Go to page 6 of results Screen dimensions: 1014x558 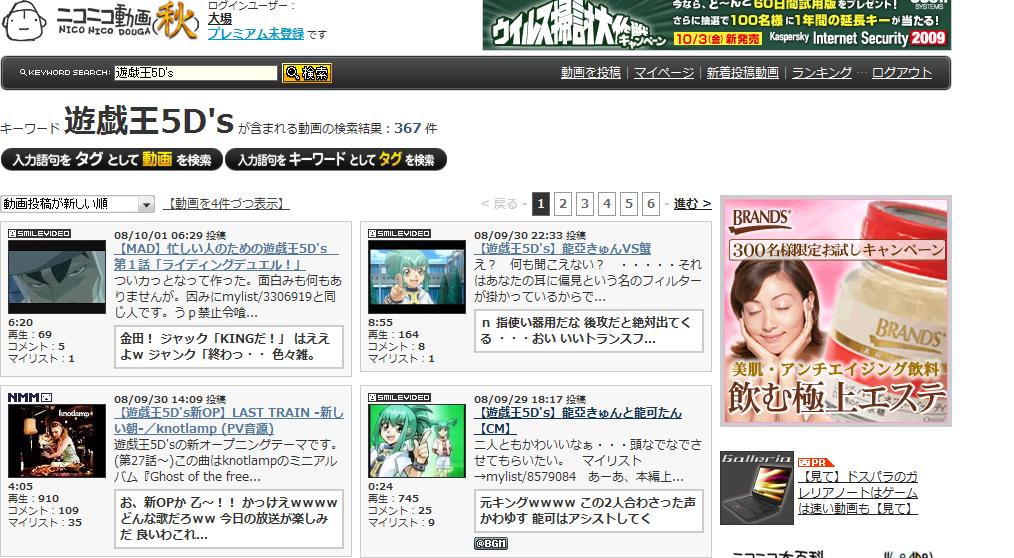(x=651, y=204)
